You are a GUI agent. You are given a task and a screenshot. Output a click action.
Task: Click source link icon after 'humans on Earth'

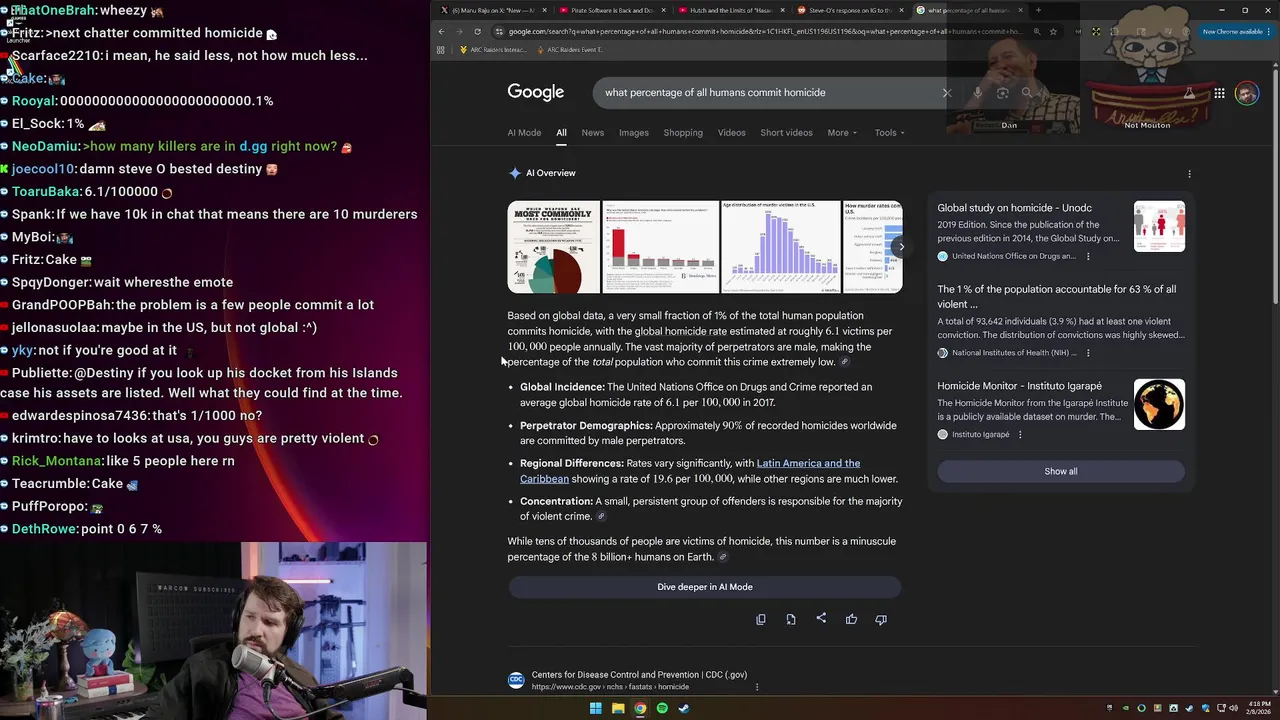click(x=723, y=557)
